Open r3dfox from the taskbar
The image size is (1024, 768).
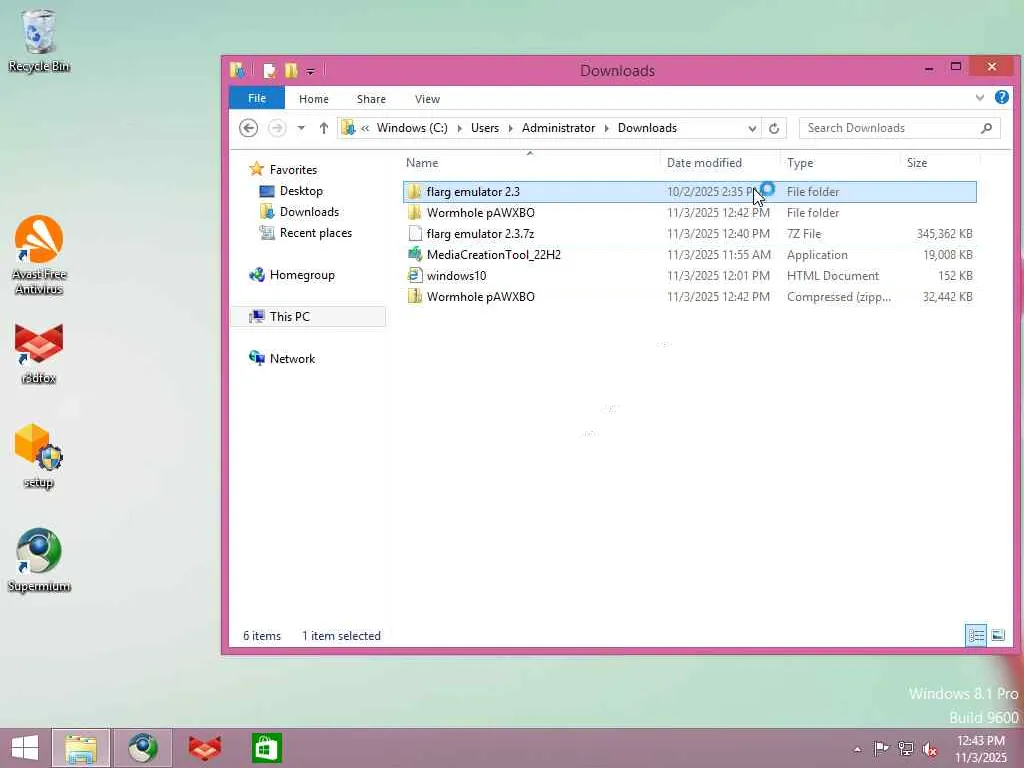click(x=204, y=748)
